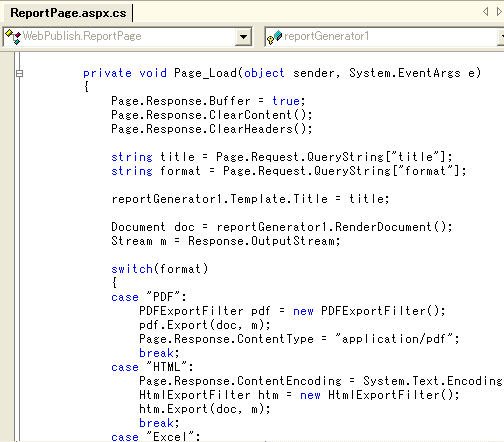Open the reportGenerator1 members combo box
Screen dimensions: 504x442
384,36
